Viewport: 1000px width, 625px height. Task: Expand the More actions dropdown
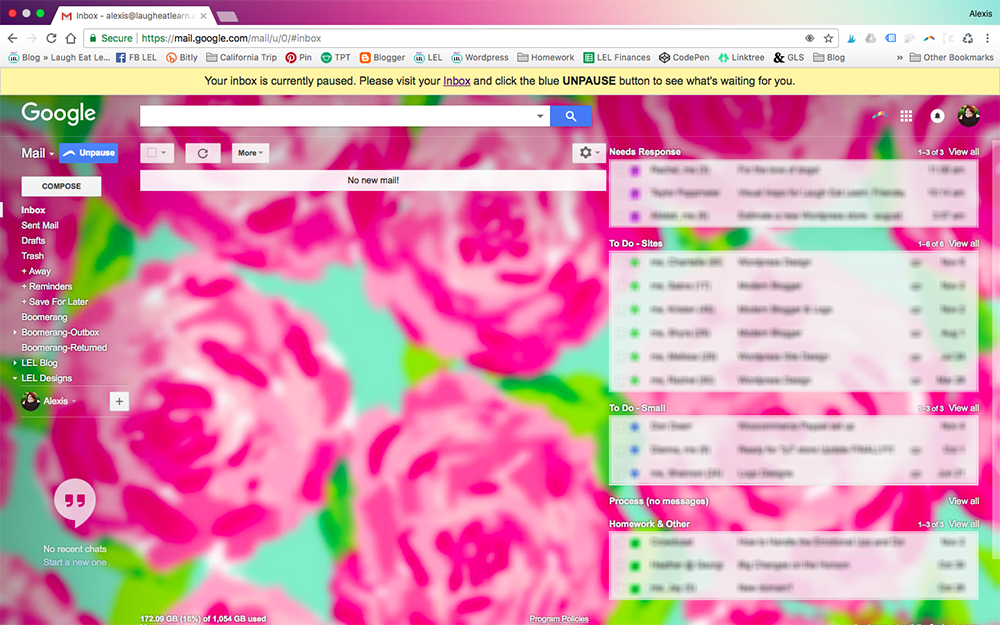[250, 153]
